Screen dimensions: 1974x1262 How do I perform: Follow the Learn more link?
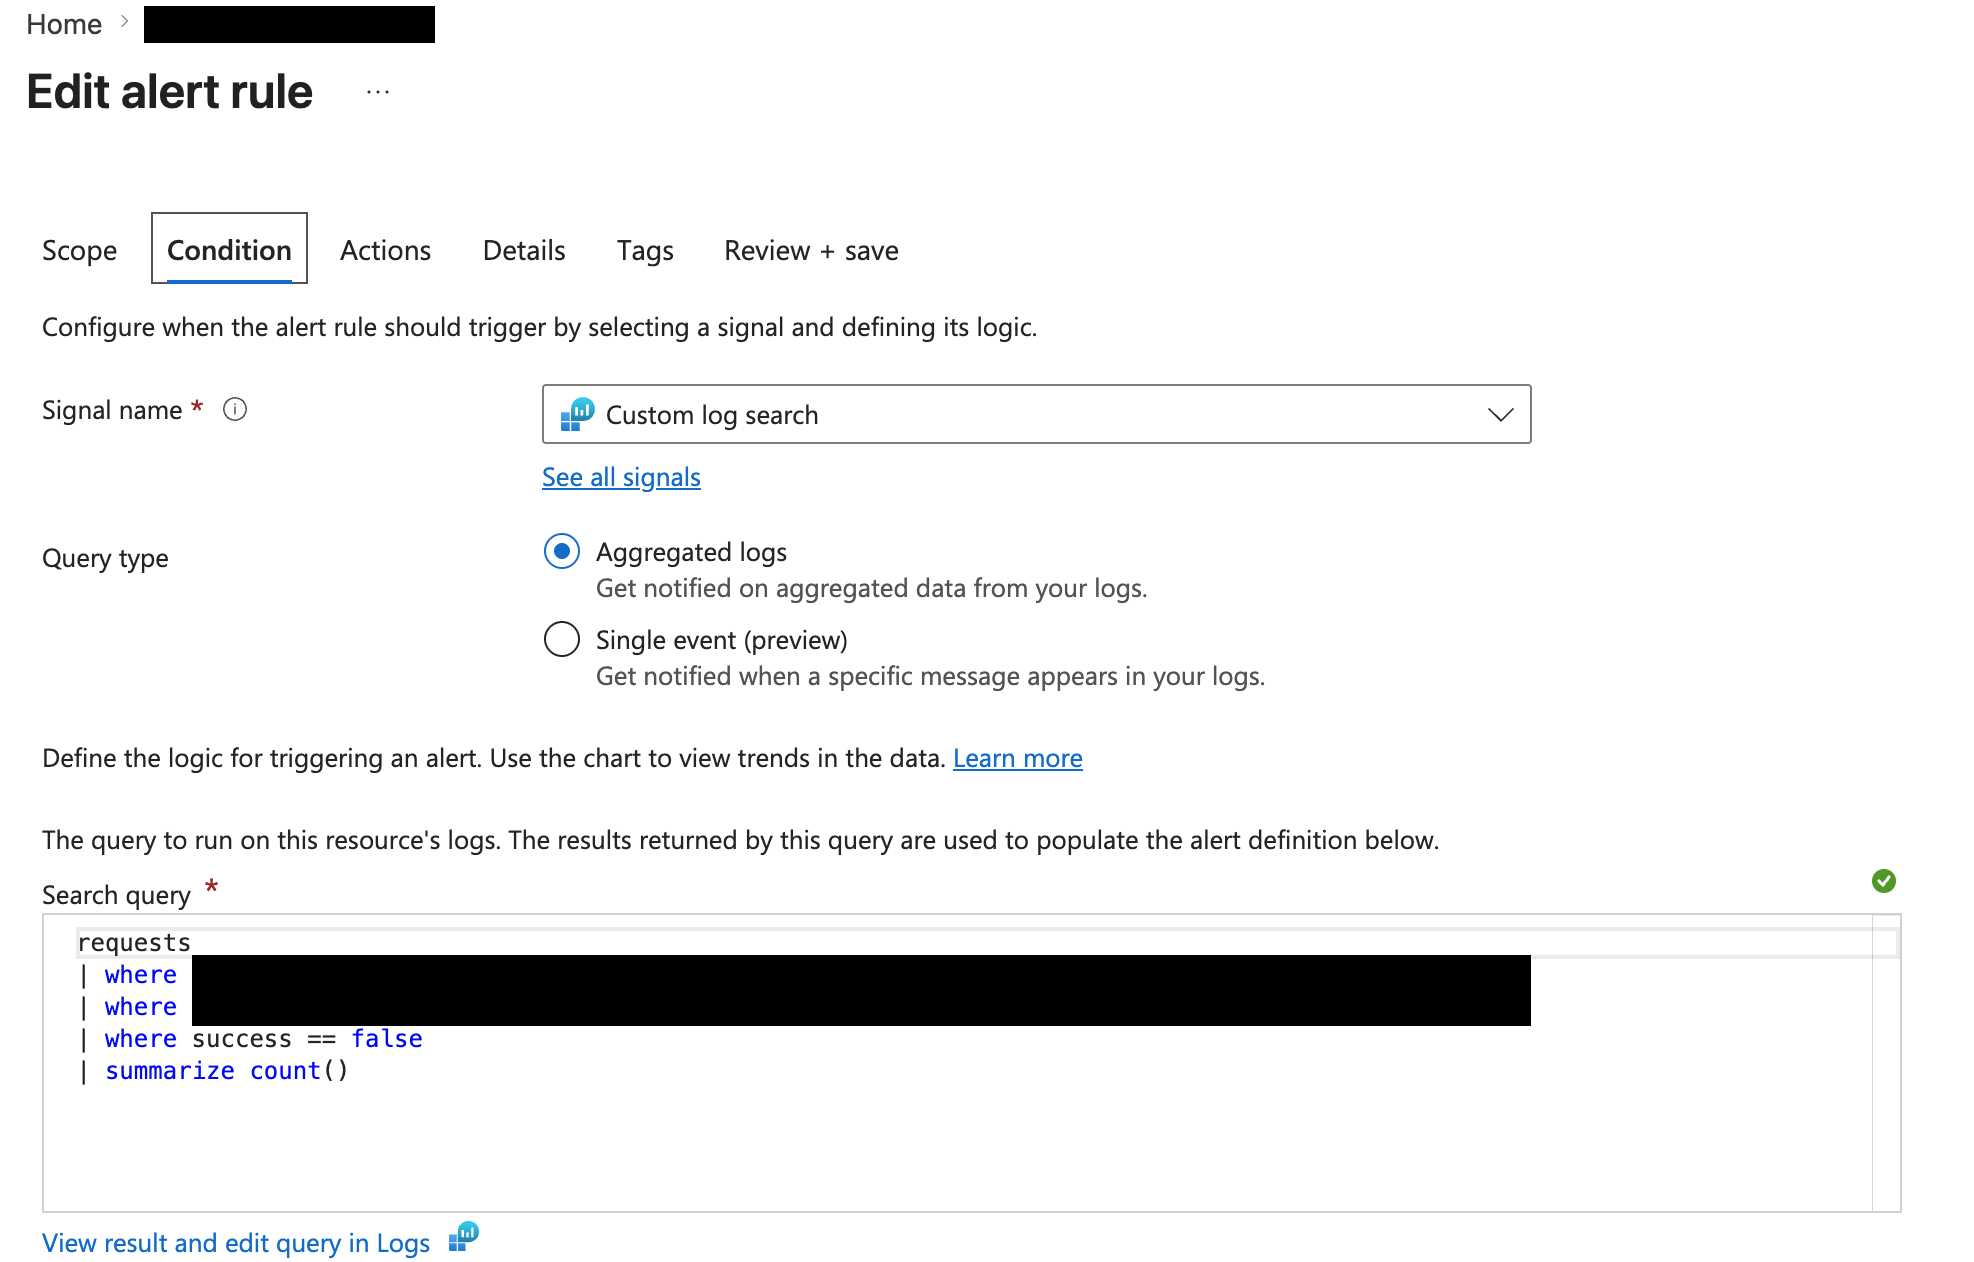point(1017,758)
